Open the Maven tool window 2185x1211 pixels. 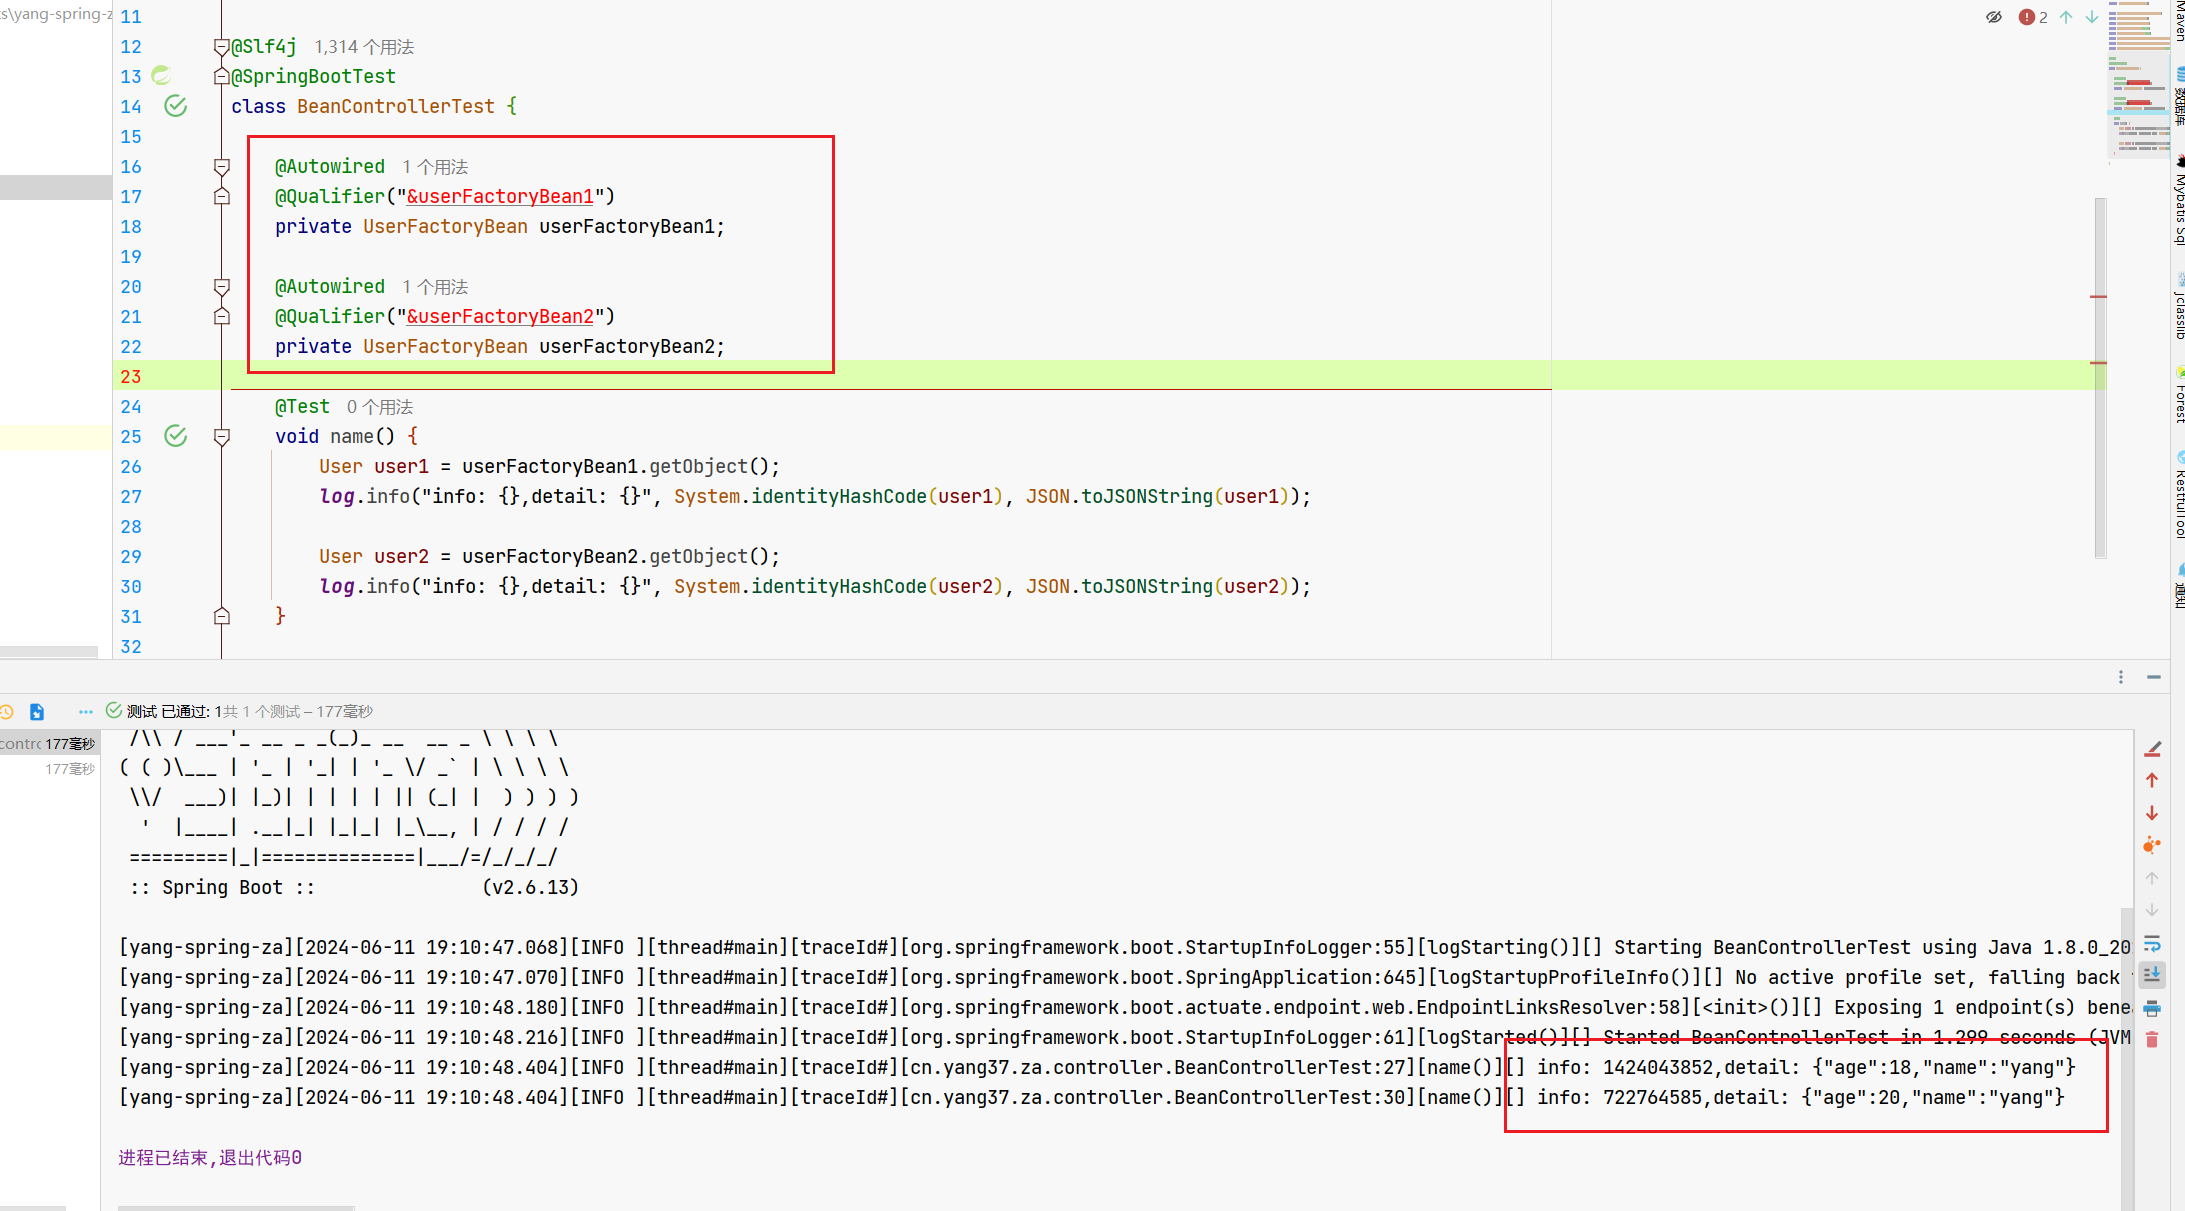(x=2178, y=20)
